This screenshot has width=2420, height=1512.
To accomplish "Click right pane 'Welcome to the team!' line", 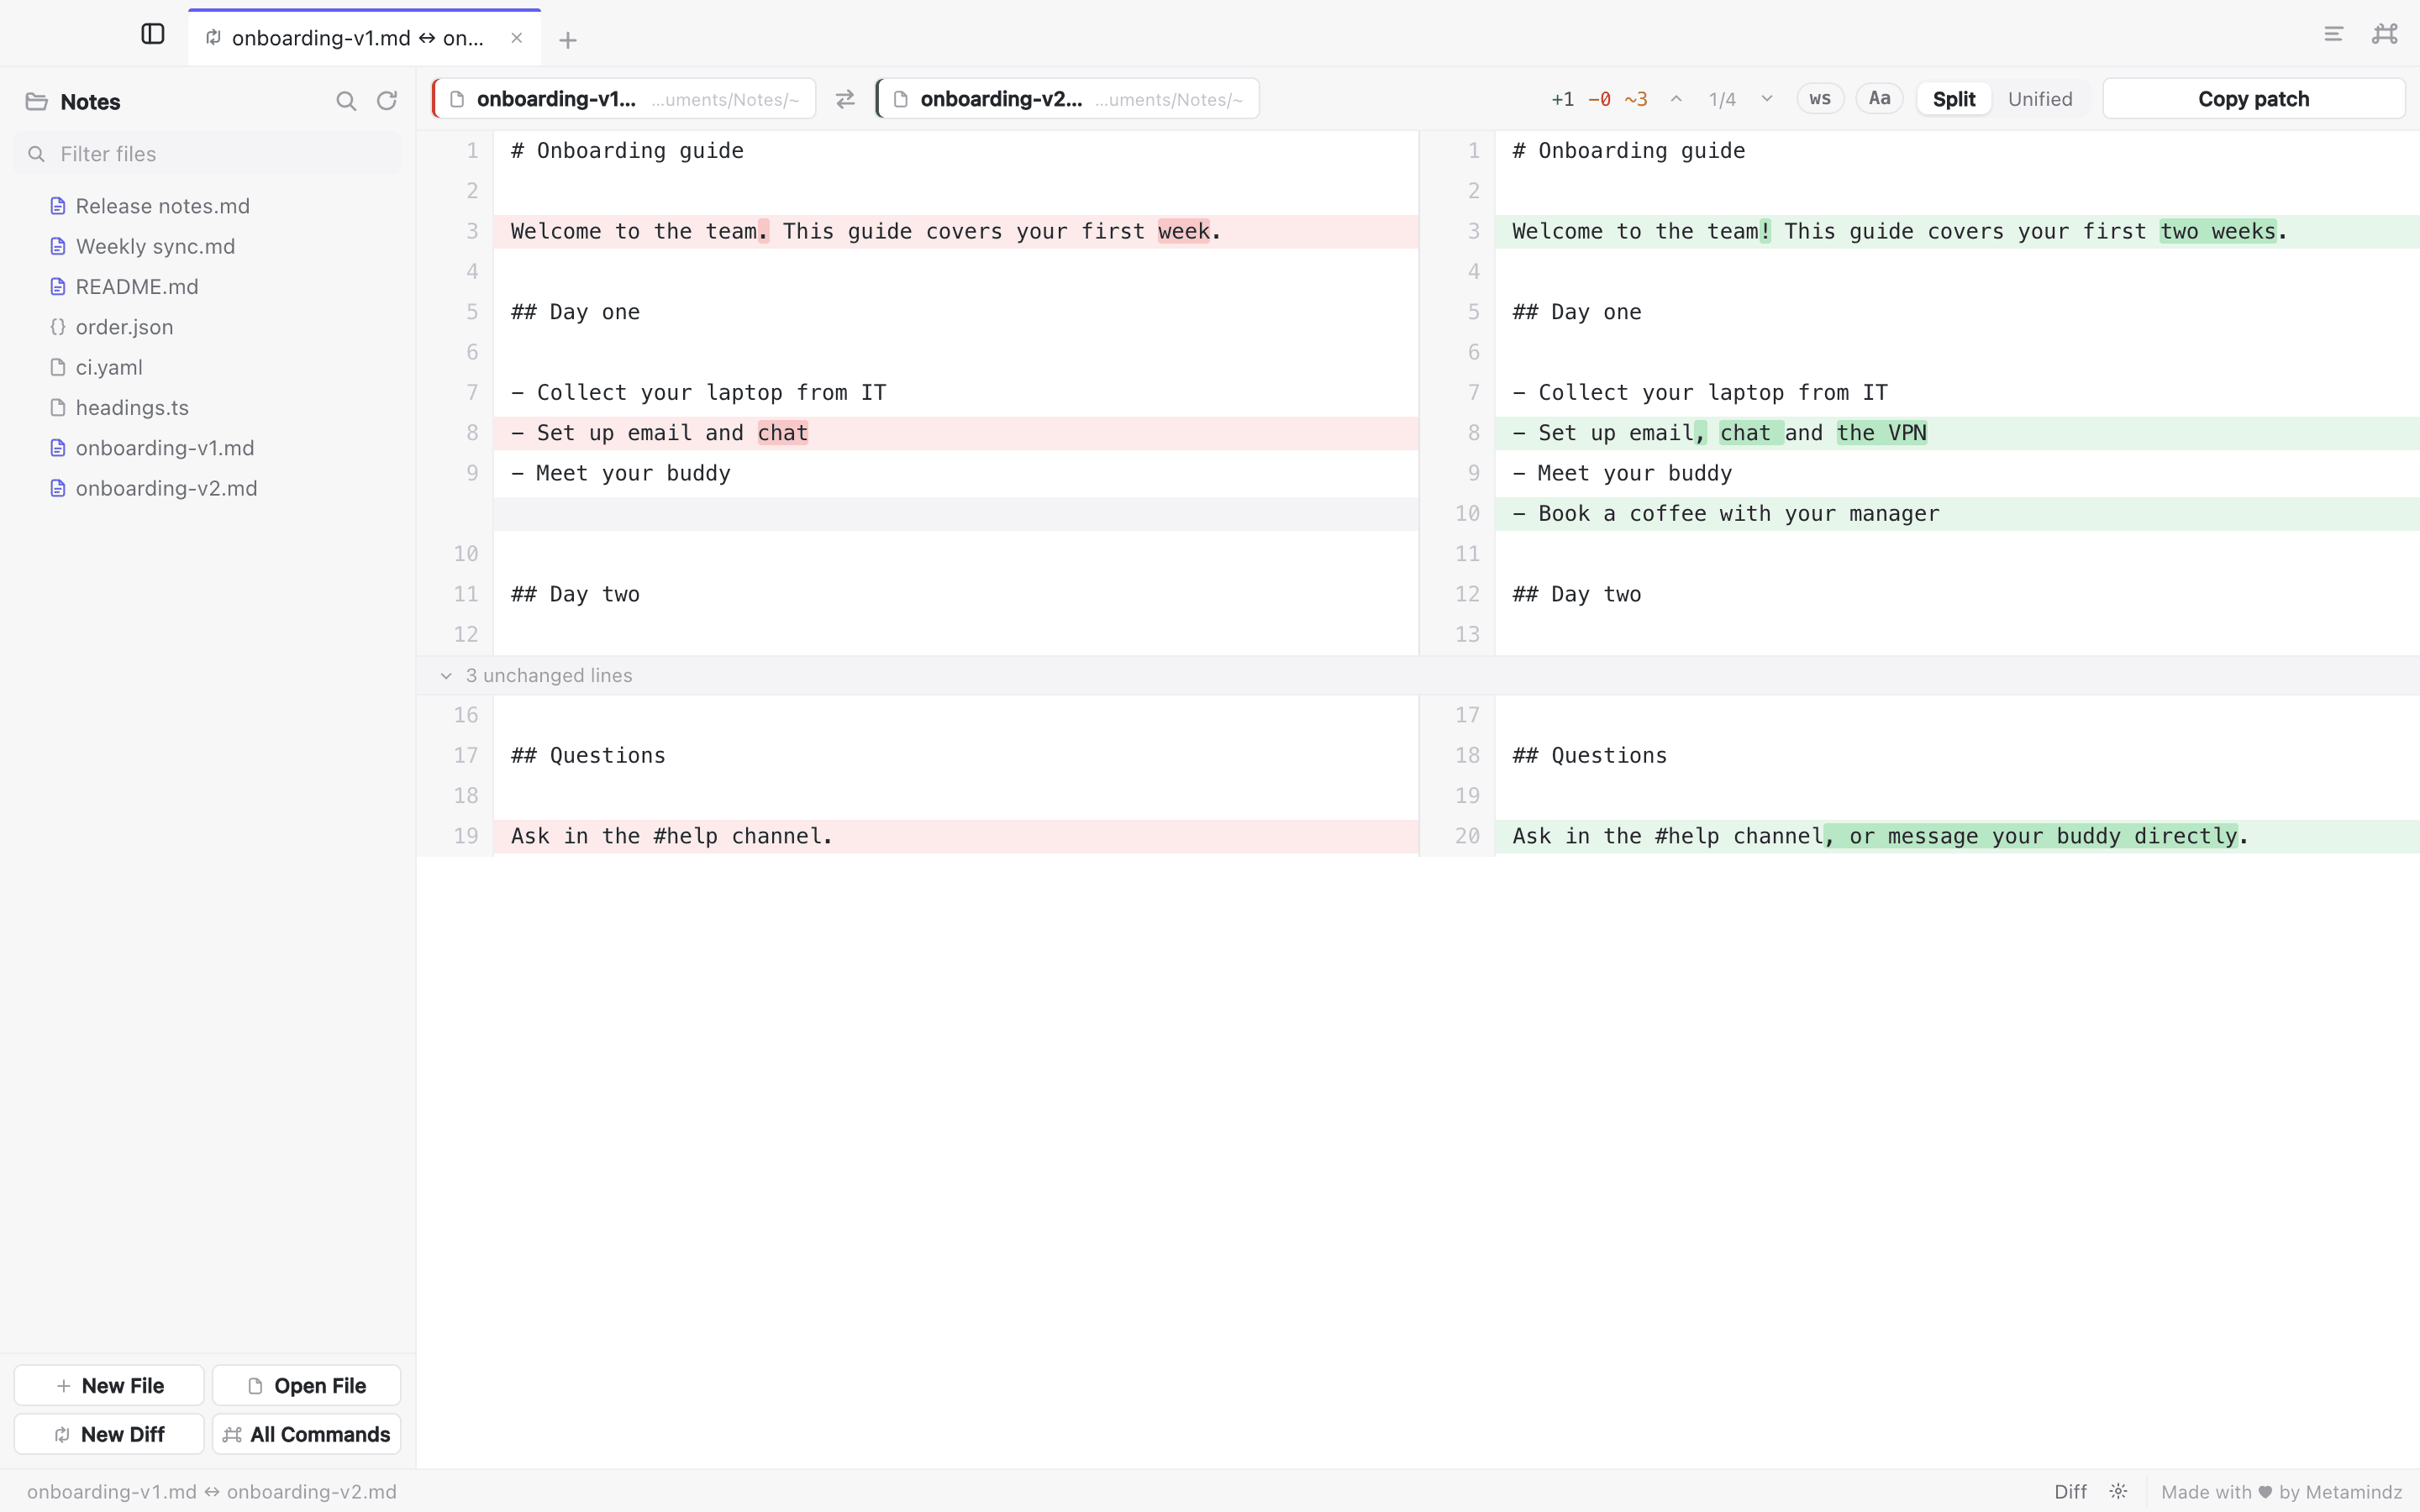I will coord(1957,231).
